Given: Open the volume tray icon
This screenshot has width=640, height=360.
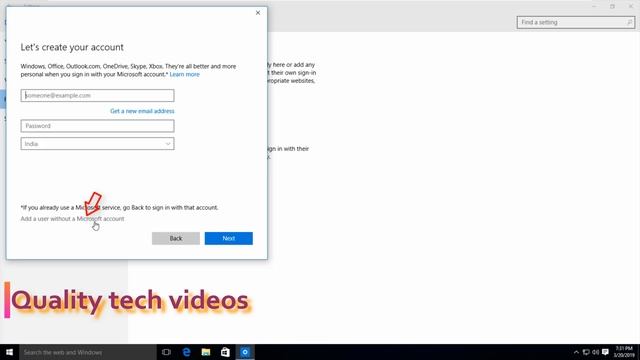Looking at the screenshot, I should point(596,352).
